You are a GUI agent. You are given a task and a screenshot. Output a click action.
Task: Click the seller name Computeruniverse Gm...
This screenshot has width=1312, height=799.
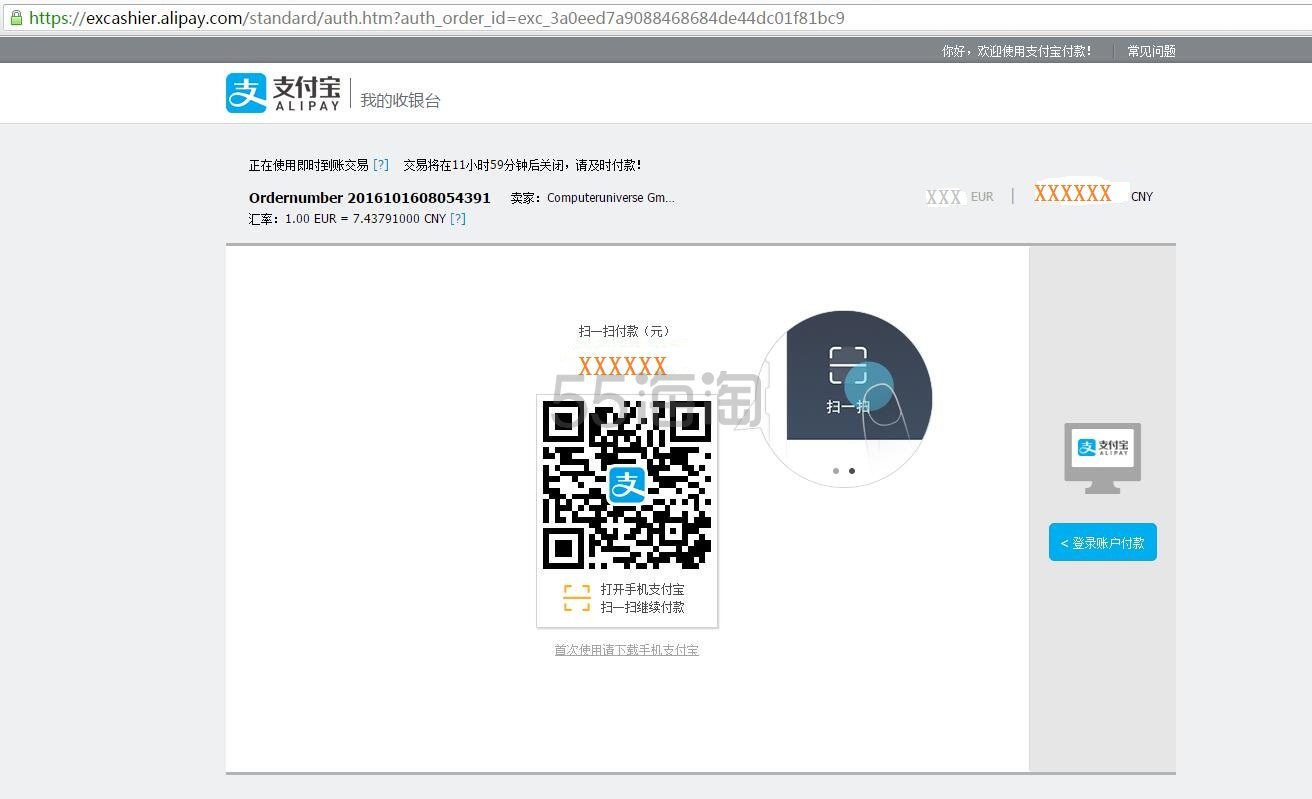[611, 198]
